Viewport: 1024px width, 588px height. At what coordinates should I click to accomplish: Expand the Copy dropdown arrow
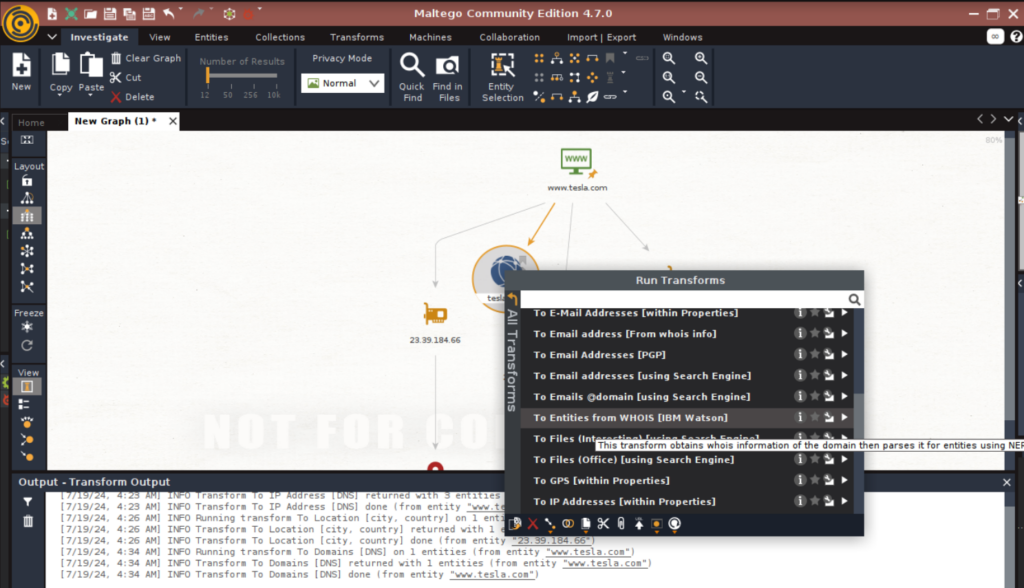(x=60, y=96)
